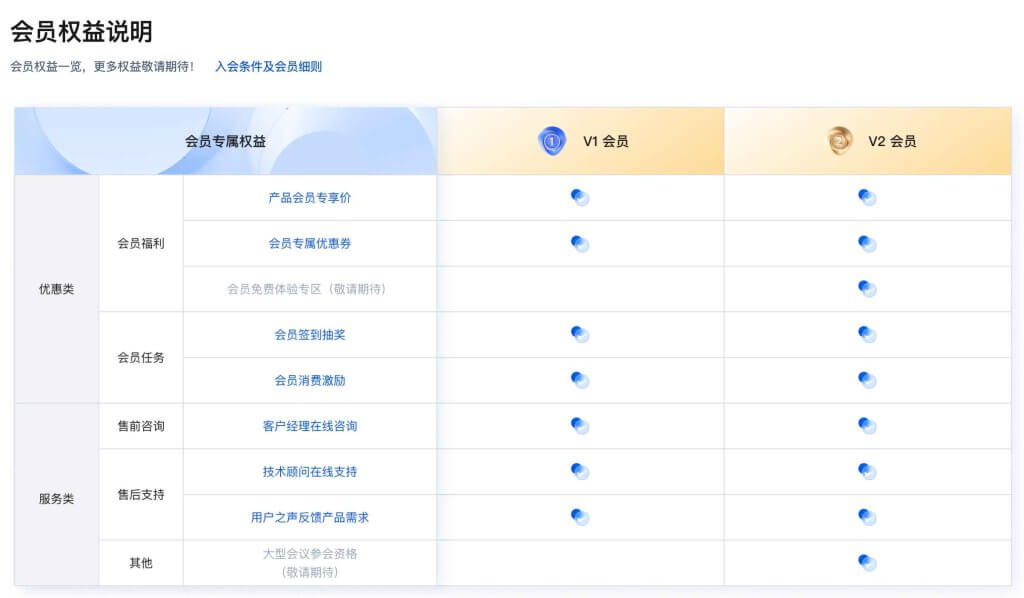Screen dimensions: 1024x598
Task: Click V2 checkmark for 会员免费体验专区
Action: point(867,288)
